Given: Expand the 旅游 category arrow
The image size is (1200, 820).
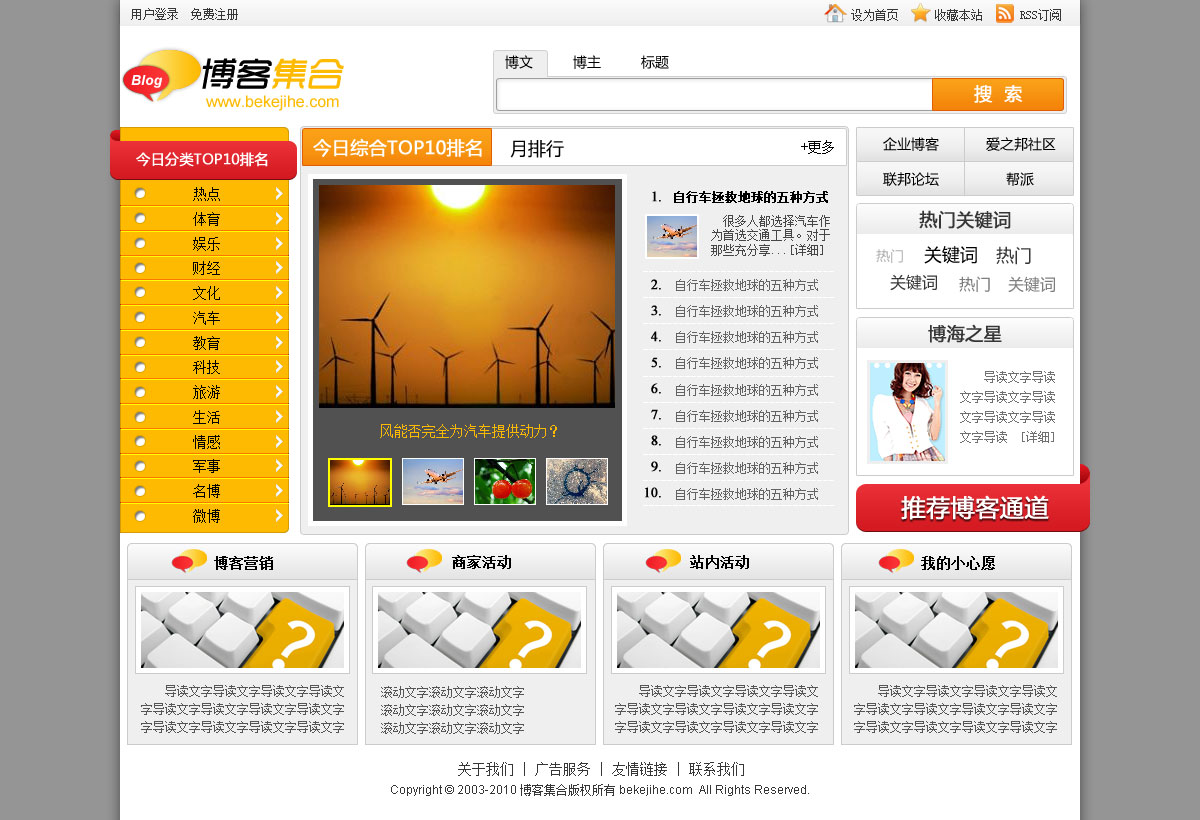Looking at the screenshot, I should click(x=279, y=392).
